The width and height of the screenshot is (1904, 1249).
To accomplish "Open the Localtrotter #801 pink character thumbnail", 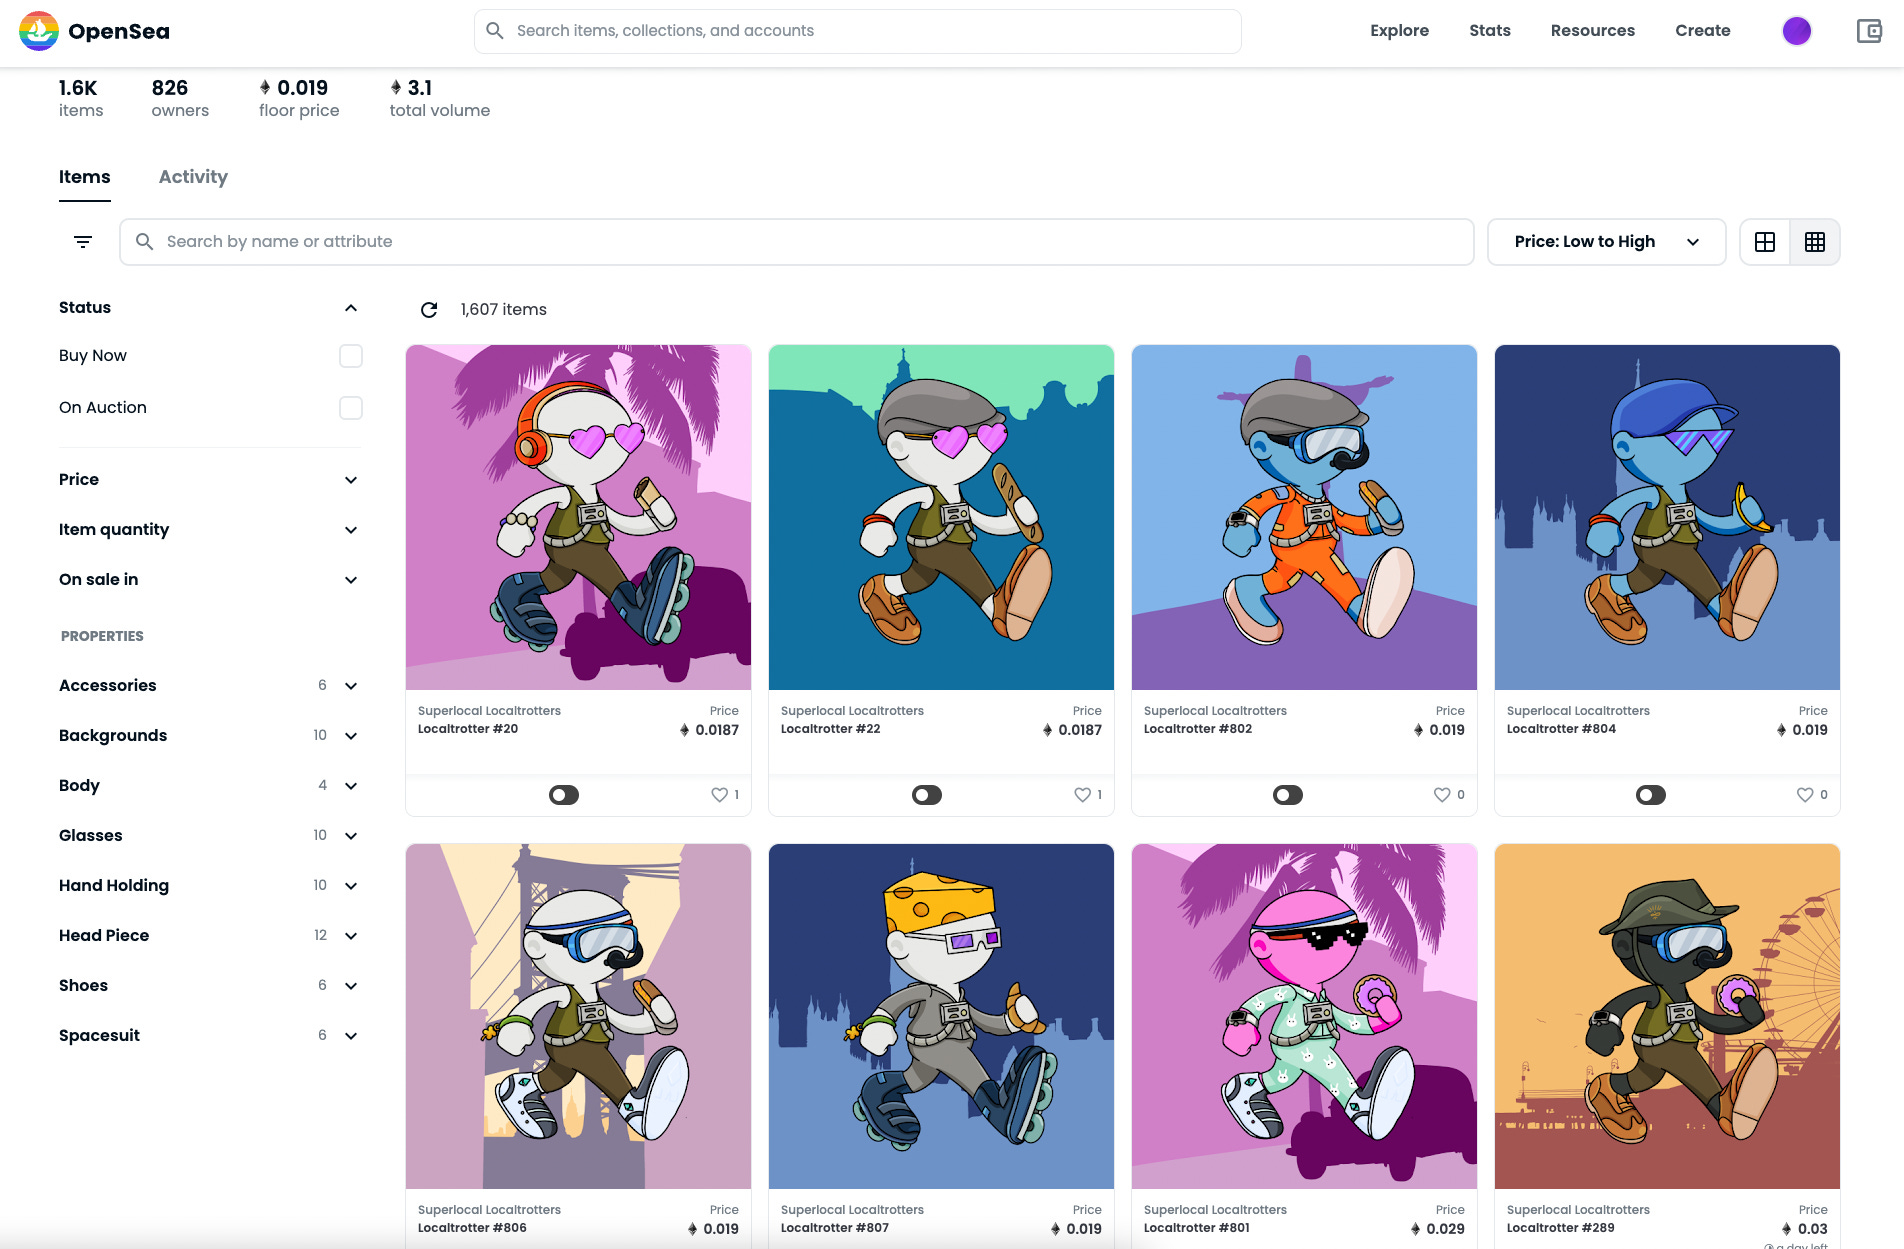I will (x=1304, y=1016).
